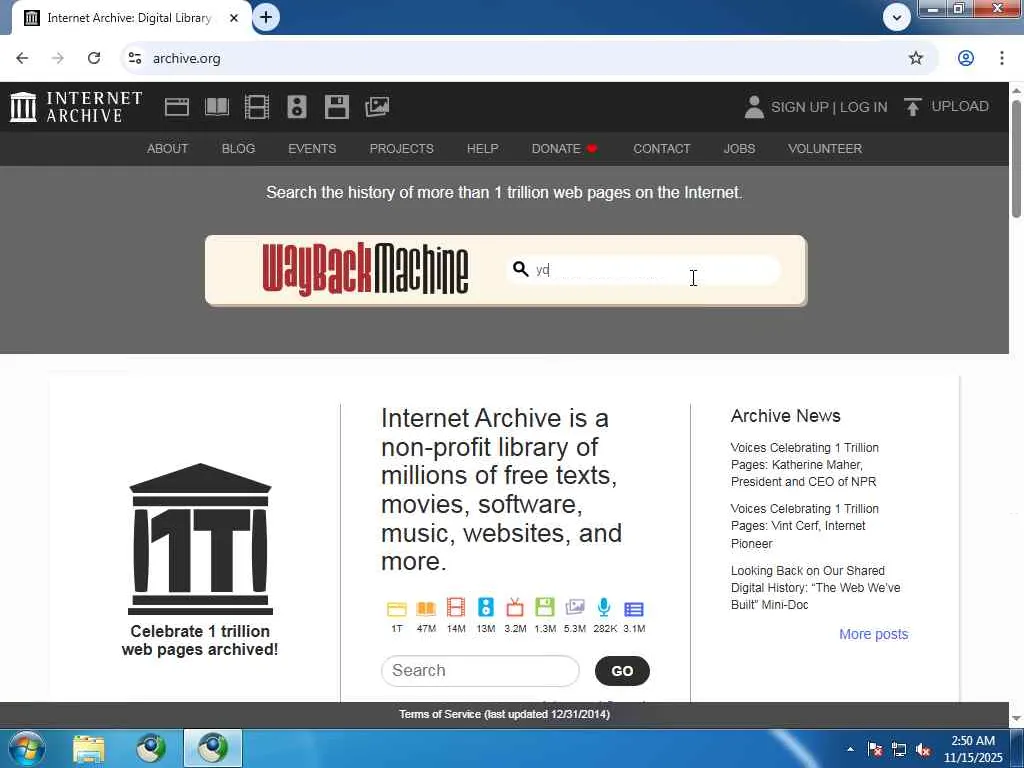Click the LOG IN link
This screenshot has width=1024, height=768.
(x=863, y=107)
